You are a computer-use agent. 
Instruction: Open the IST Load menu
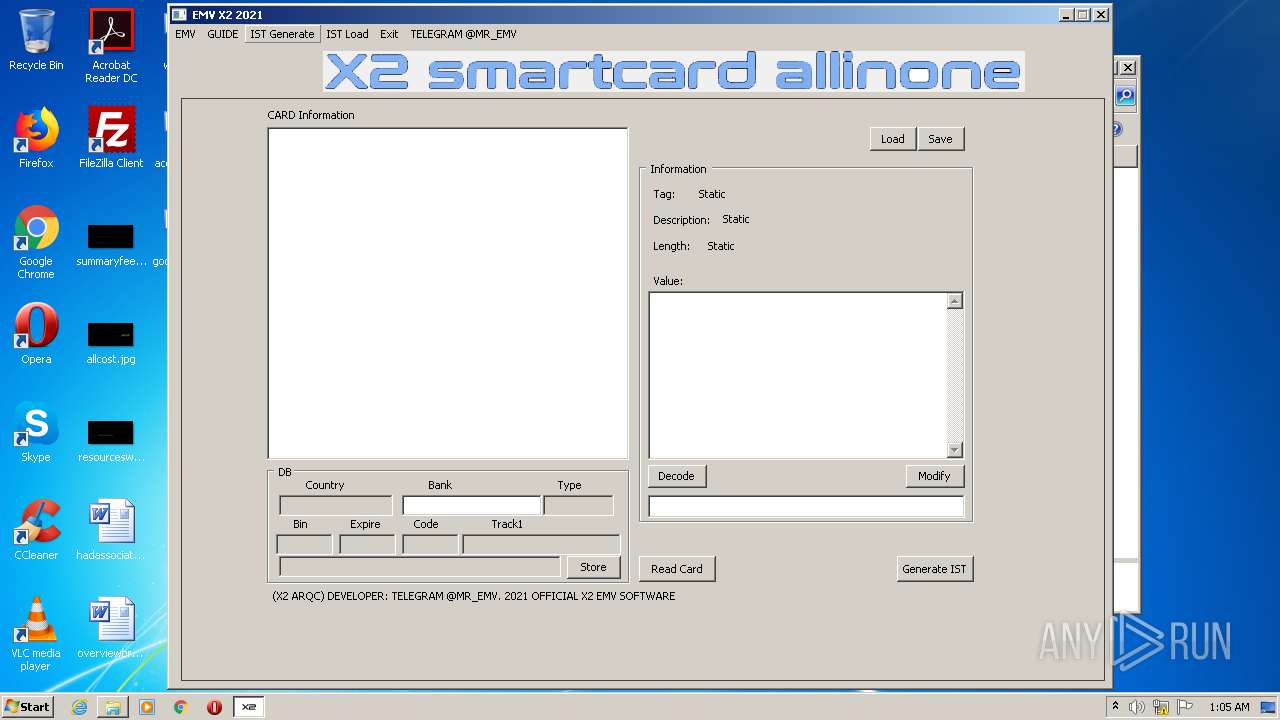[347, 34]
